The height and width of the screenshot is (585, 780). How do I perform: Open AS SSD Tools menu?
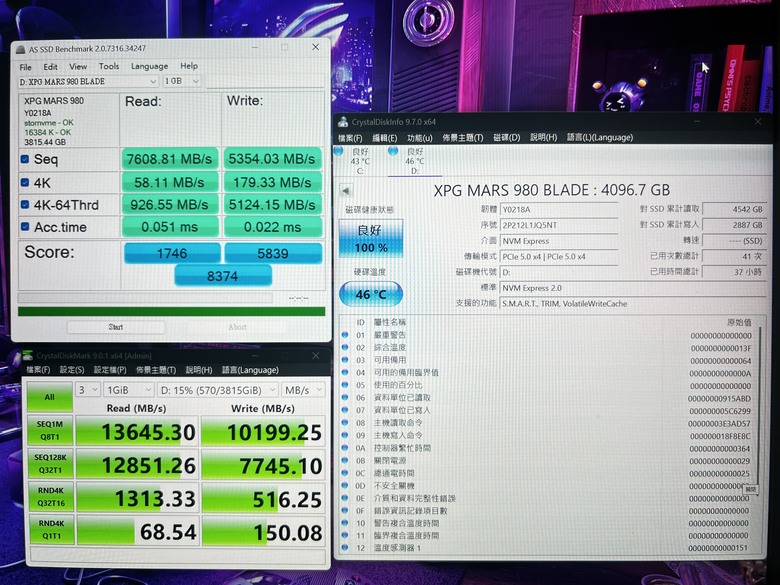tap(109, 66)
